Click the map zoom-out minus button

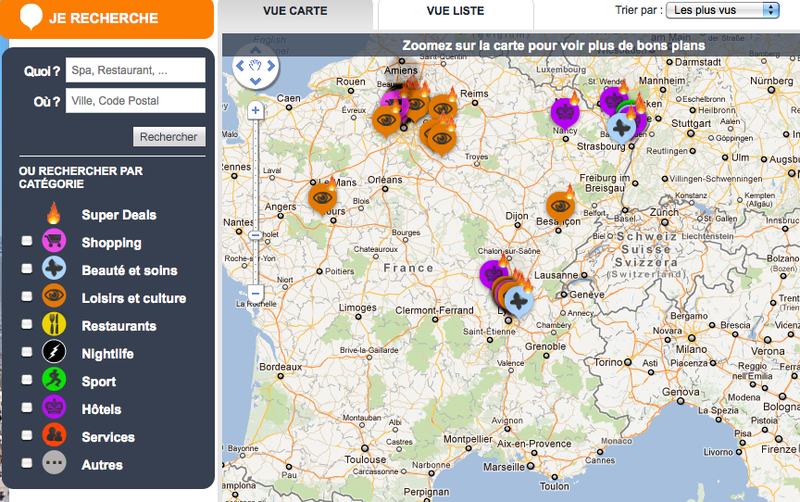[256, 293]
